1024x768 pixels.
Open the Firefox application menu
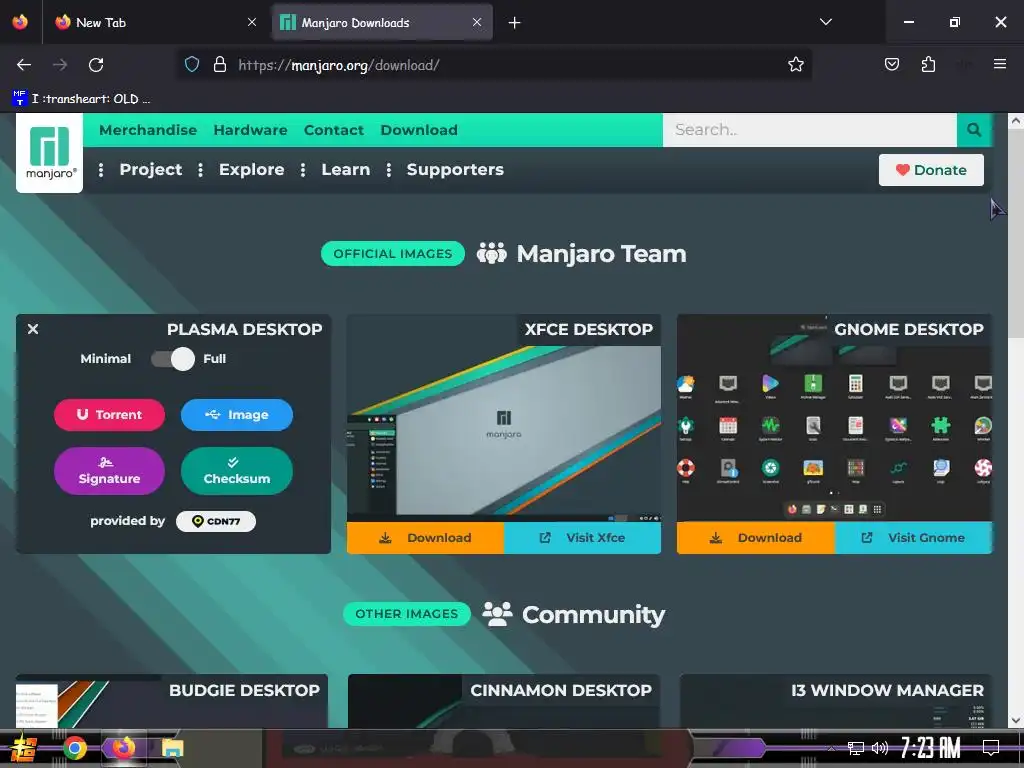(x=999, y=64)
